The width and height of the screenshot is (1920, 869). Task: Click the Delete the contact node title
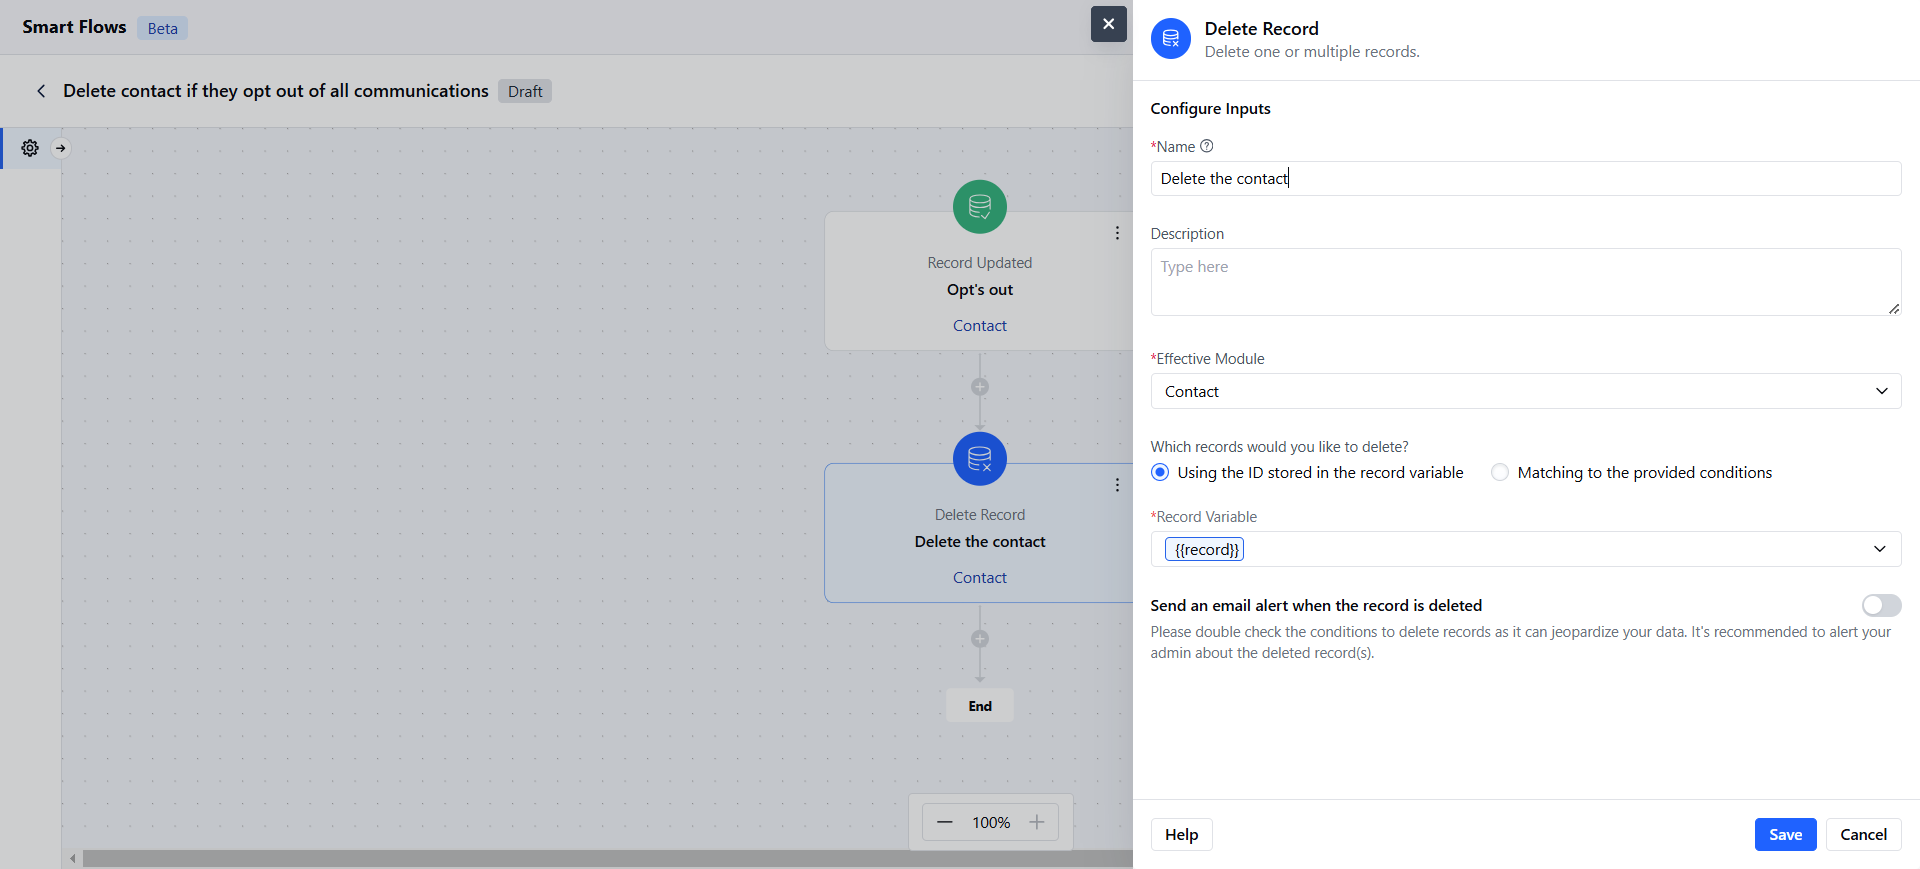pos(980,542)
